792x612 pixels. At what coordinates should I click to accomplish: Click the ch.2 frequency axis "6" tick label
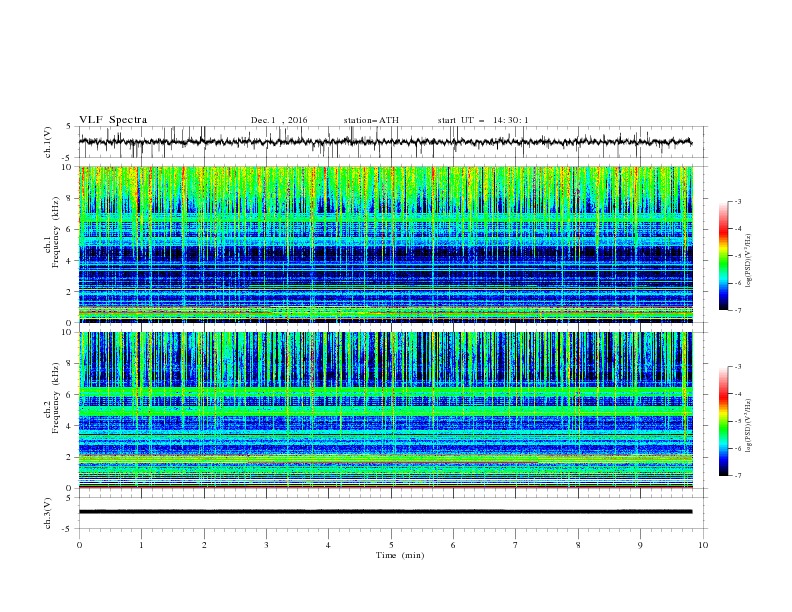[x=71, y=394]
